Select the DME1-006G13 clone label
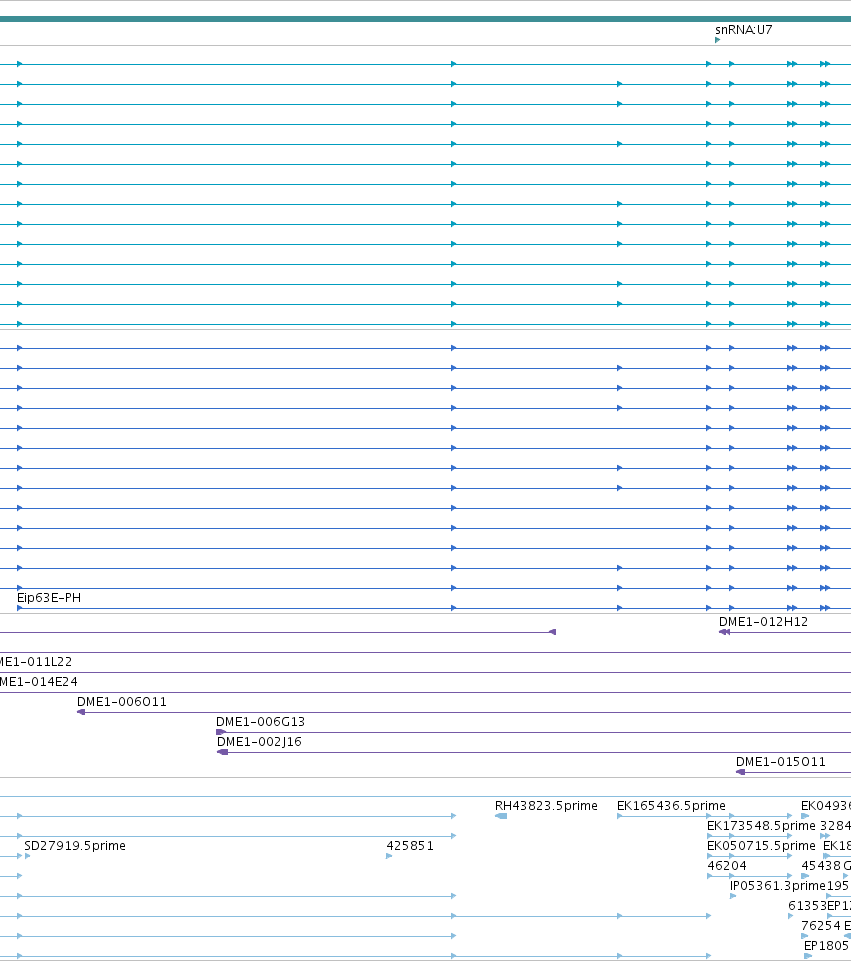The width and height of the screenshot is (851, 961). (260, 721)
